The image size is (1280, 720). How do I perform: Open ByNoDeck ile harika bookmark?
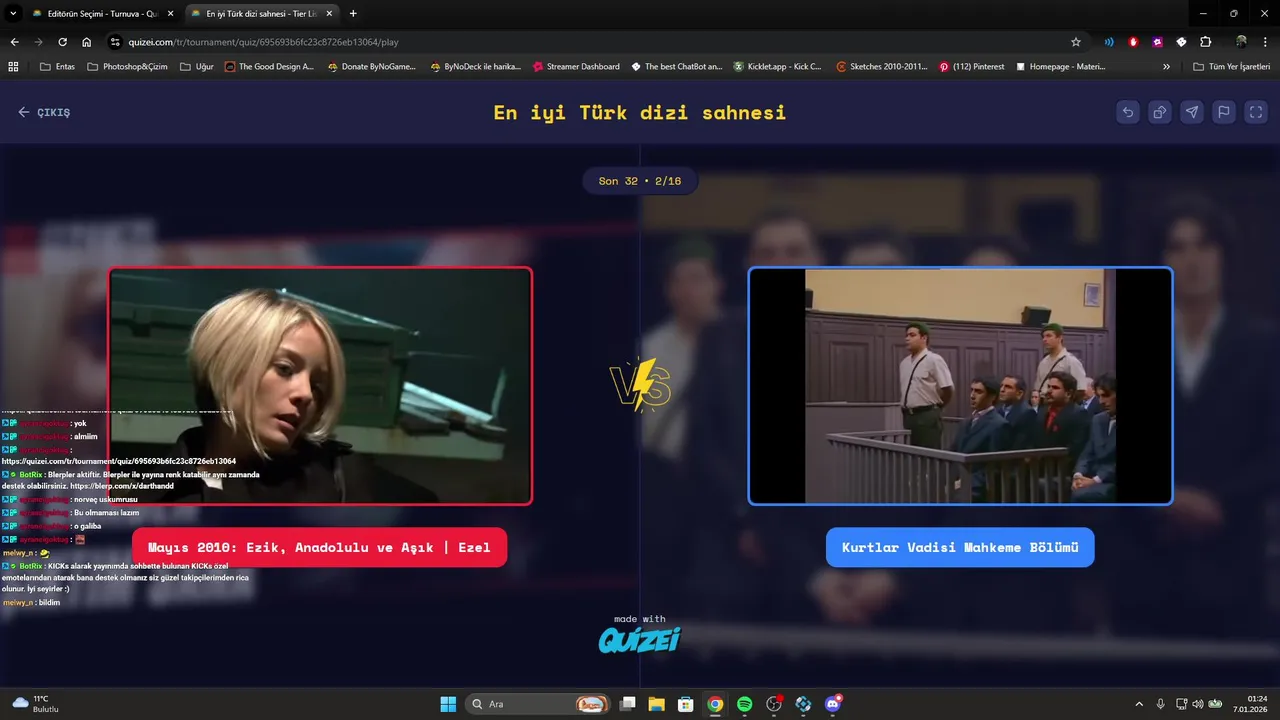click(476, 67)
